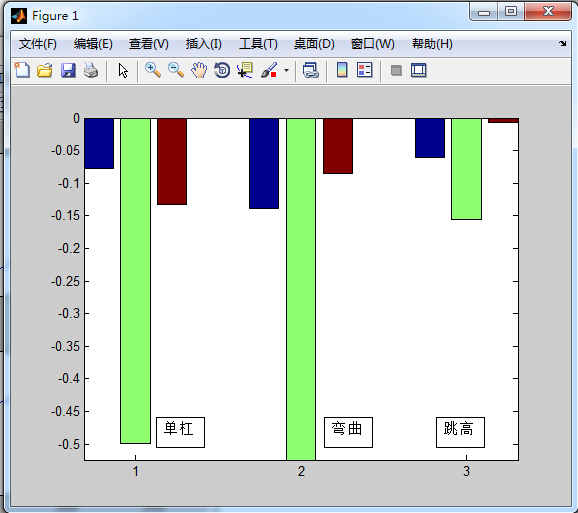Hide plot tools using the gray square icon
The height and width of the screenshot is (513, 578).
(396, 70)
